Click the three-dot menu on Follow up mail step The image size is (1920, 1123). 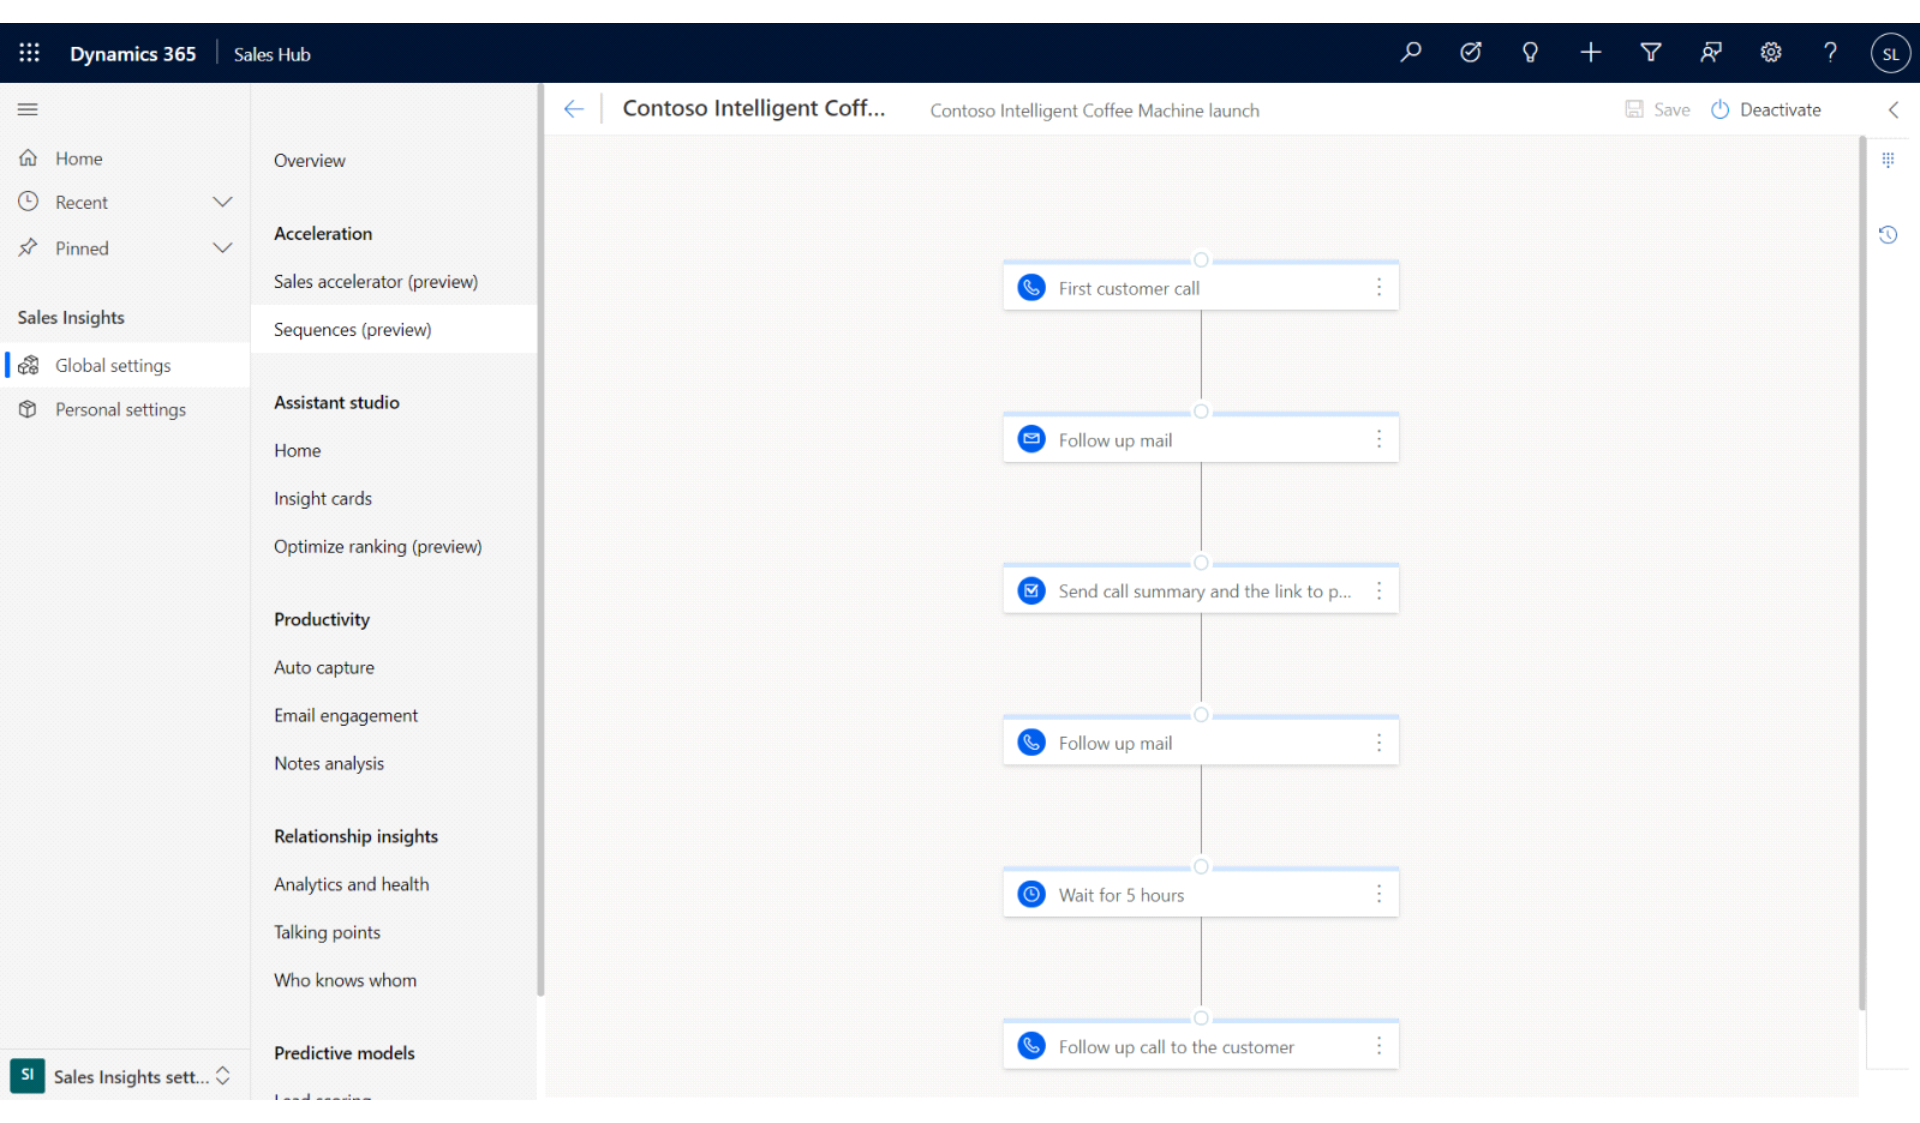pos(1380,439)
